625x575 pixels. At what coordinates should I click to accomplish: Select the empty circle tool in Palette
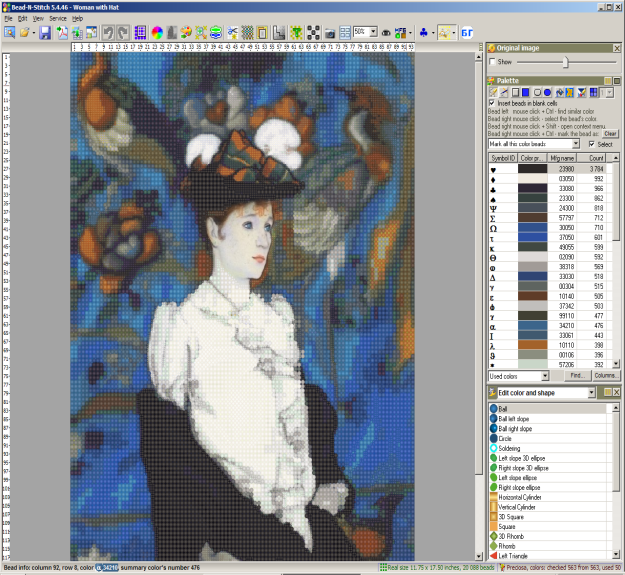click(537, 92)
